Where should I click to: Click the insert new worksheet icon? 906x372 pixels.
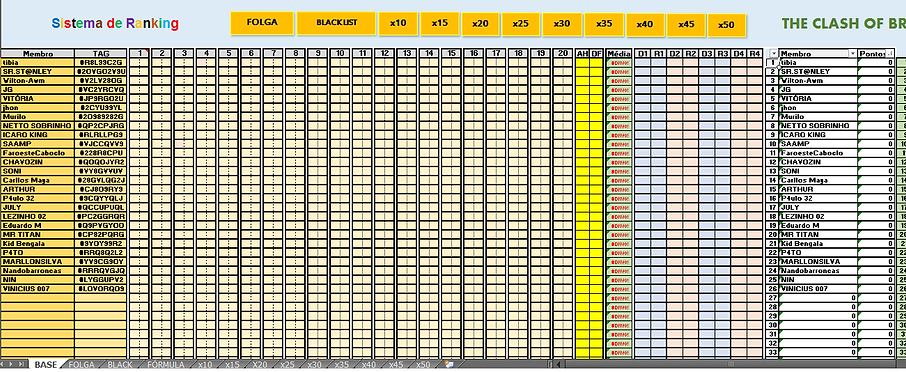point(449,364)
